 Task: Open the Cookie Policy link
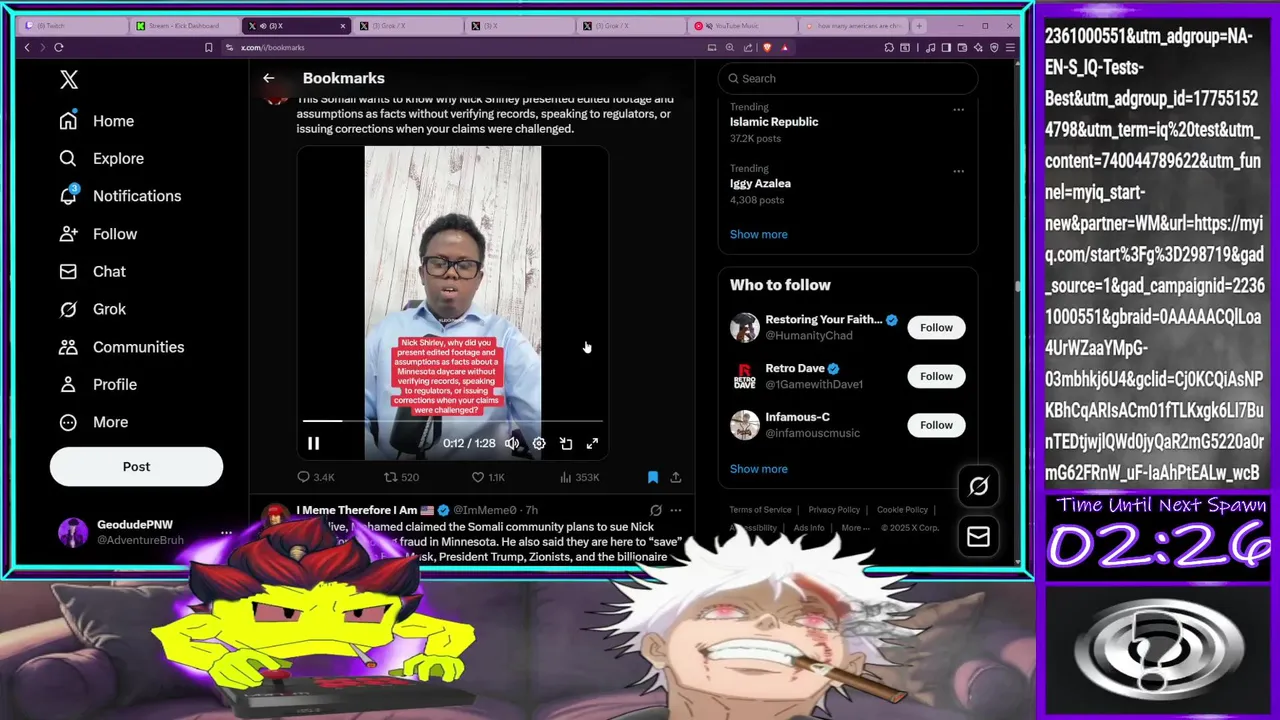coord(902,510)
